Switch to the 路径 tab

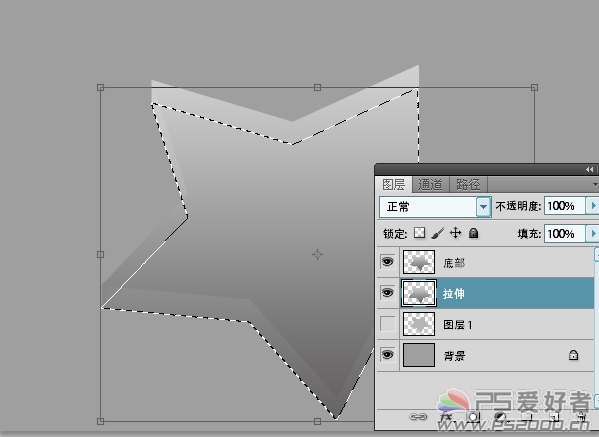468,185
